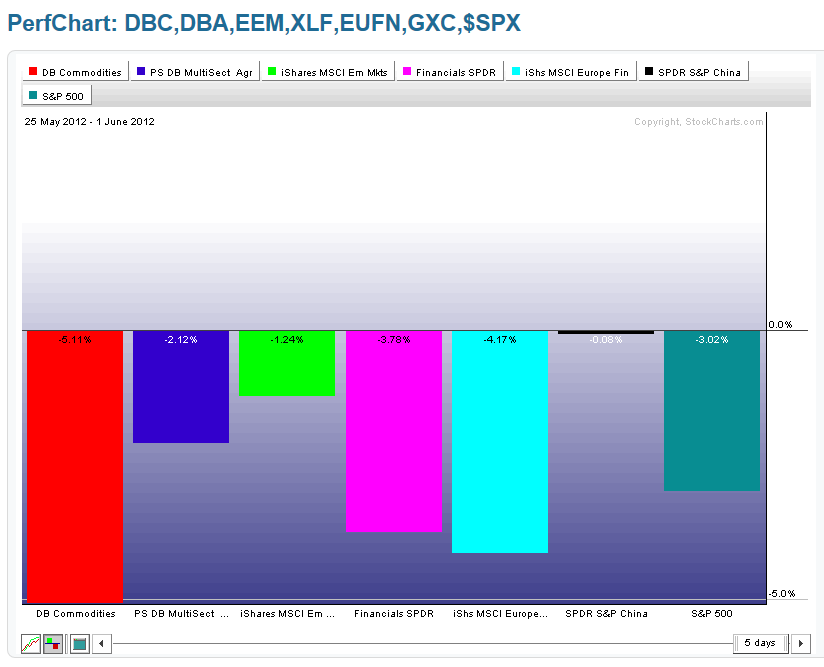Click the -3.02% value label

[712, 340]
